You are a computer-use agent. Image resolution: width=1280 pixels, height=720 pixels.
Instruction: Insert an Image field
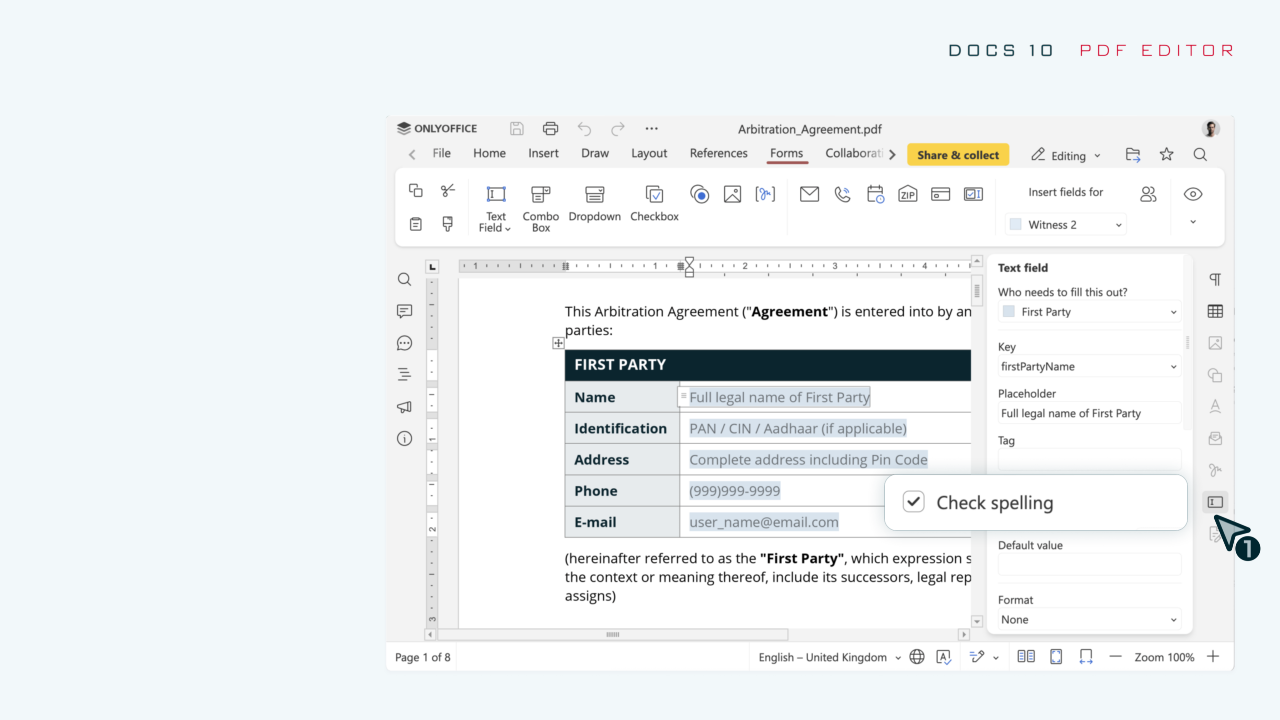[x=732, y=194]
